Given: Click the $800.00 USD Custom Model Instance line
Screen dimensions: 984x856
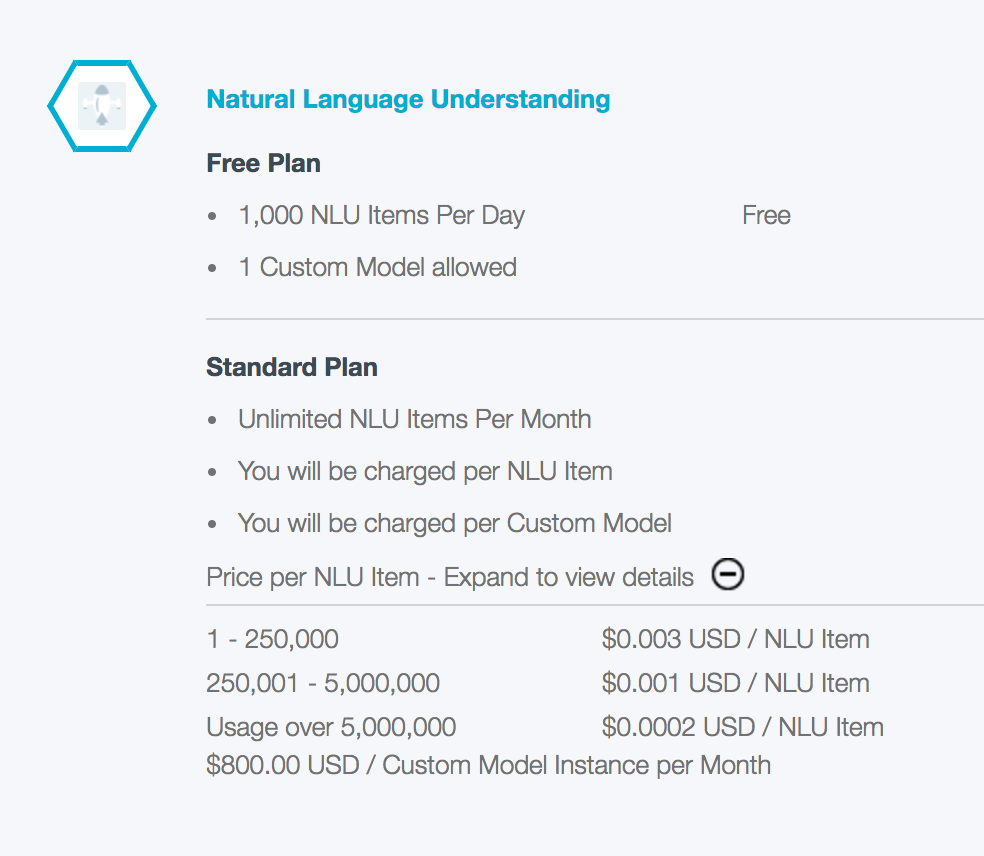Looking at the screenshot, I should click(488, 765).
